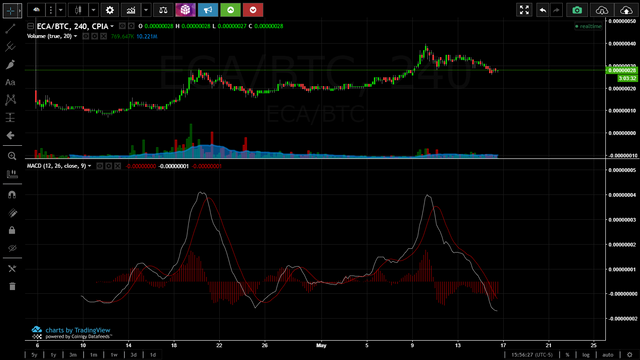The image size is (640, 360).
Task: Remove the Volume indicator
Action: pyautogui.click(x=103, y=36)
